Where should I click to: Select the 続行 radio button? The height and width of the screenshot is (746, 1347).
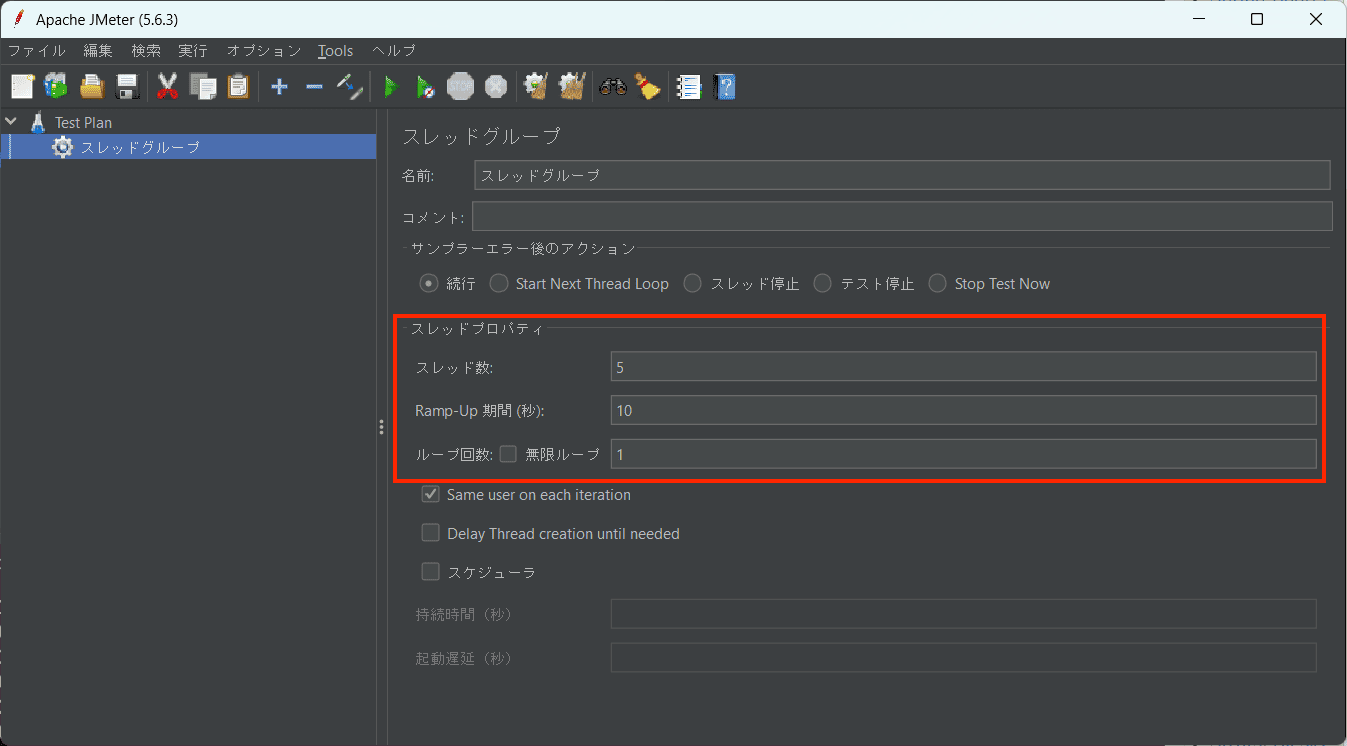tap(429, 283)
